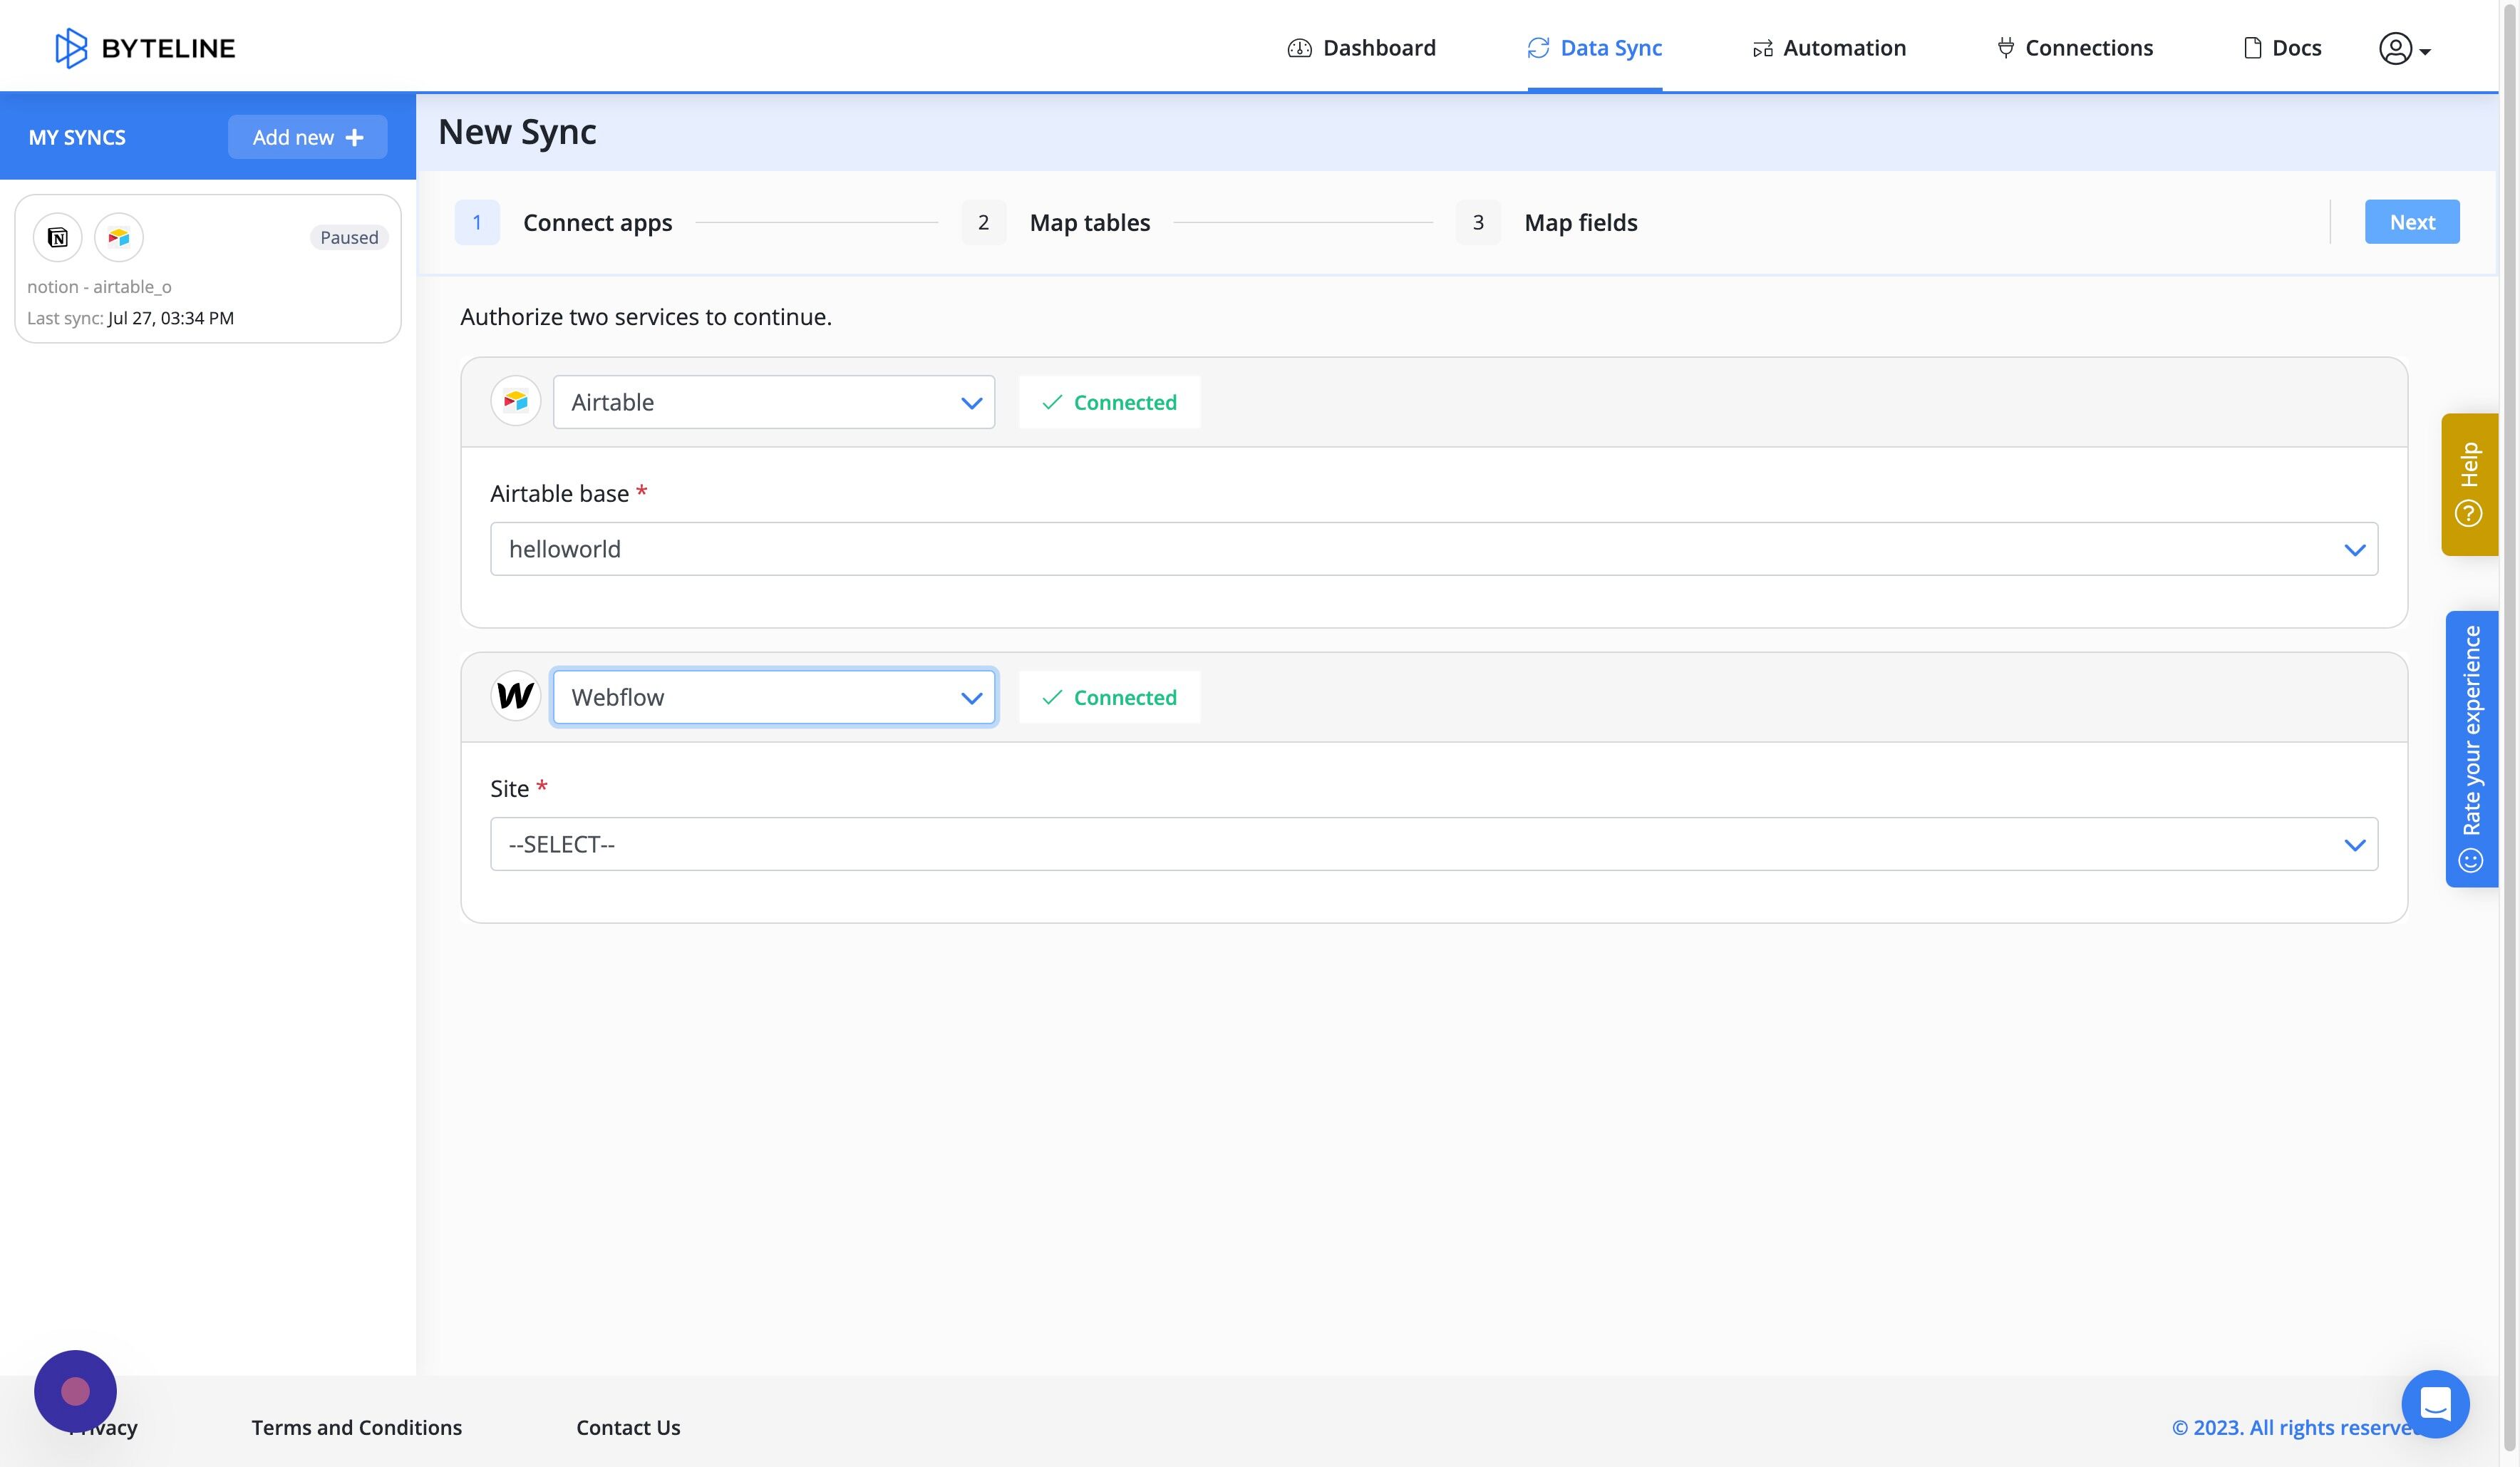This screenshot has height=1467, width=2520.
Task: Open the chat support bubble
Action: point(2435,1404)
